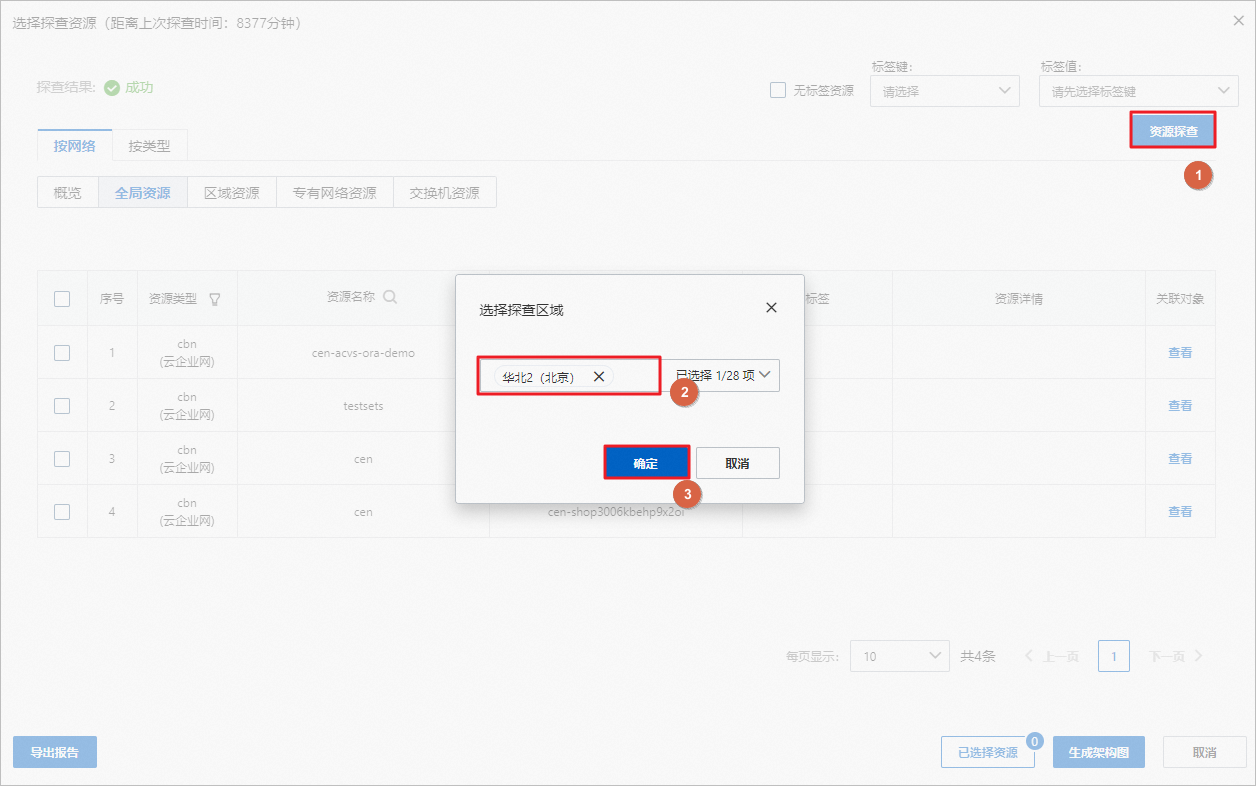
Task: Click the 导出报告 button
Action: (55, 752)
